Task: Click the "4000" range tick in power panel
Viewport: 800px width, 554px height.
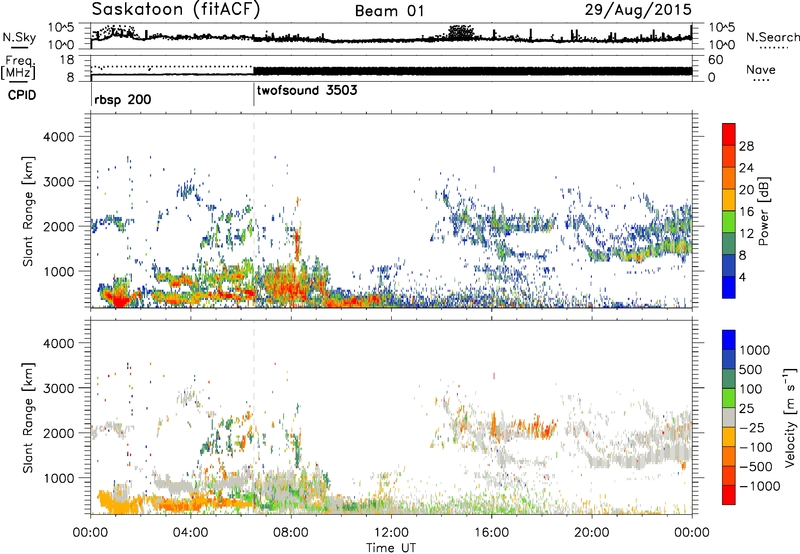Action: 58,137
